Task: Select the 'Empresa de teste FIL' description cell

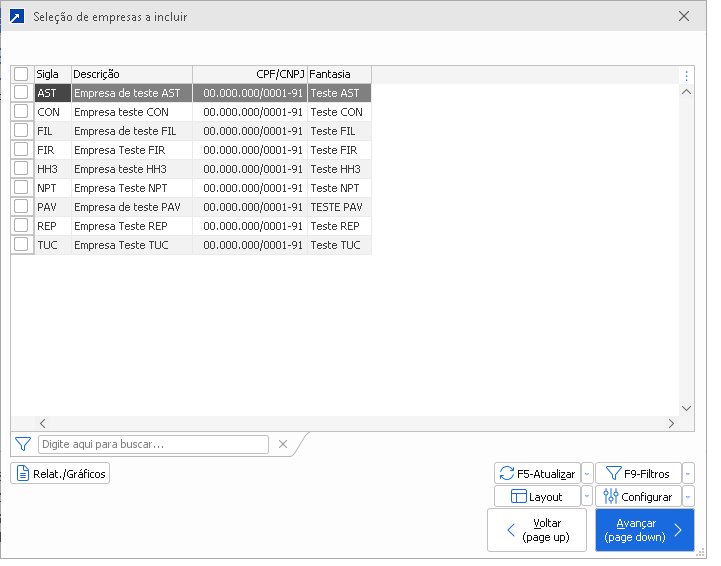Action: [x=132, y=131]
